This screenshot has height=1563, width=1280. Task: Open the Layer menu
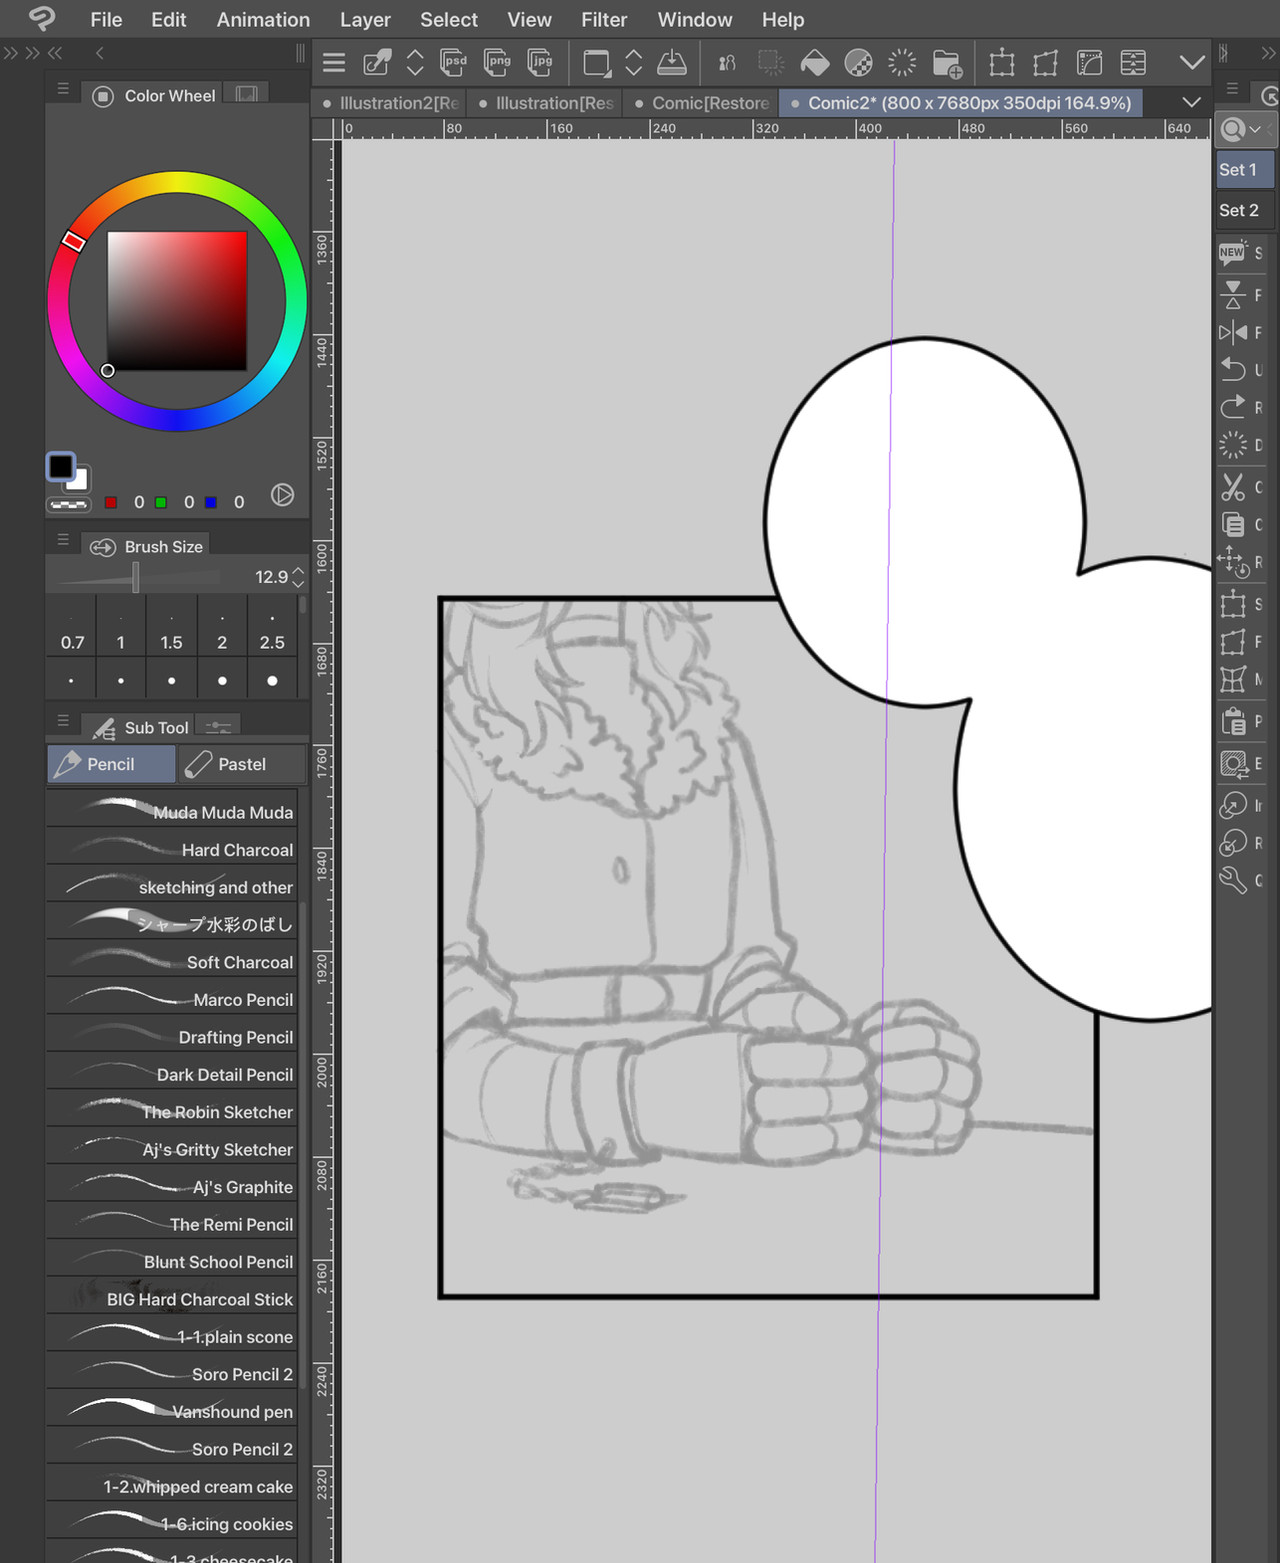365,19
